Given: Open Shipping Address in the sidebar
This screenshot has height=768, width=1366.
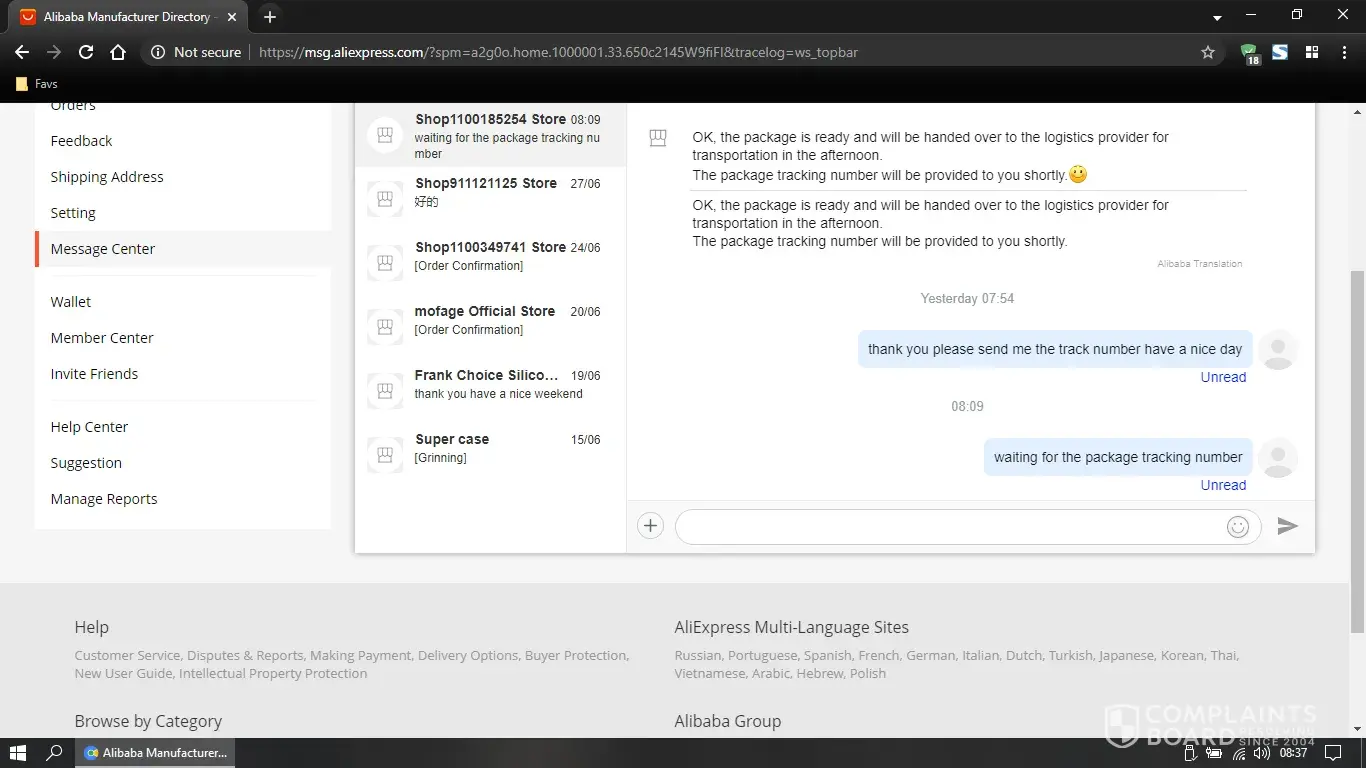Looking at the screenshot, I should (107, 177).
